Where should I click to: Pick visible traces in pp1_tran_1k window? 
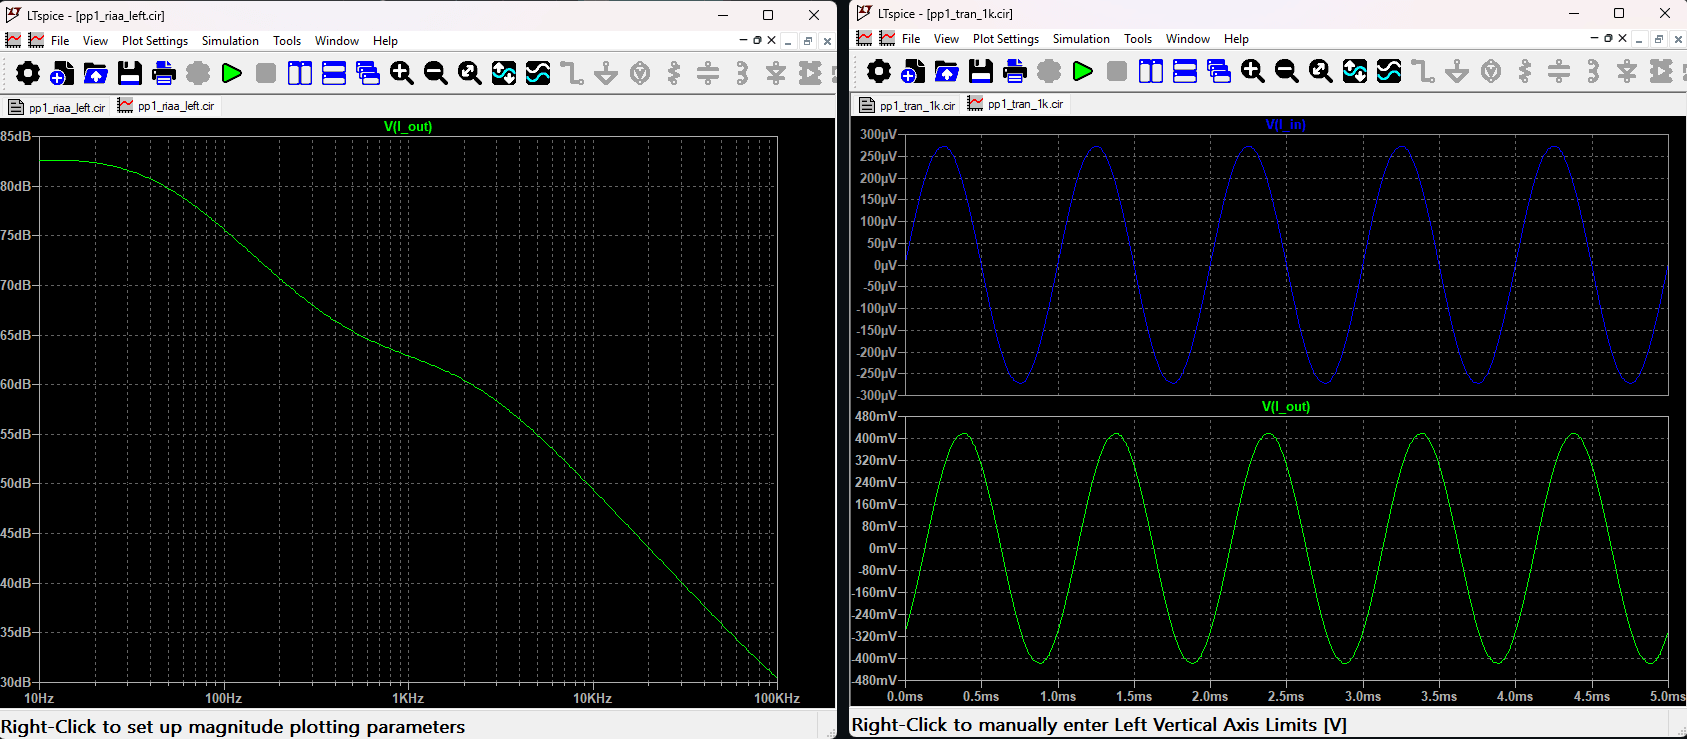tap(1389, 71)
